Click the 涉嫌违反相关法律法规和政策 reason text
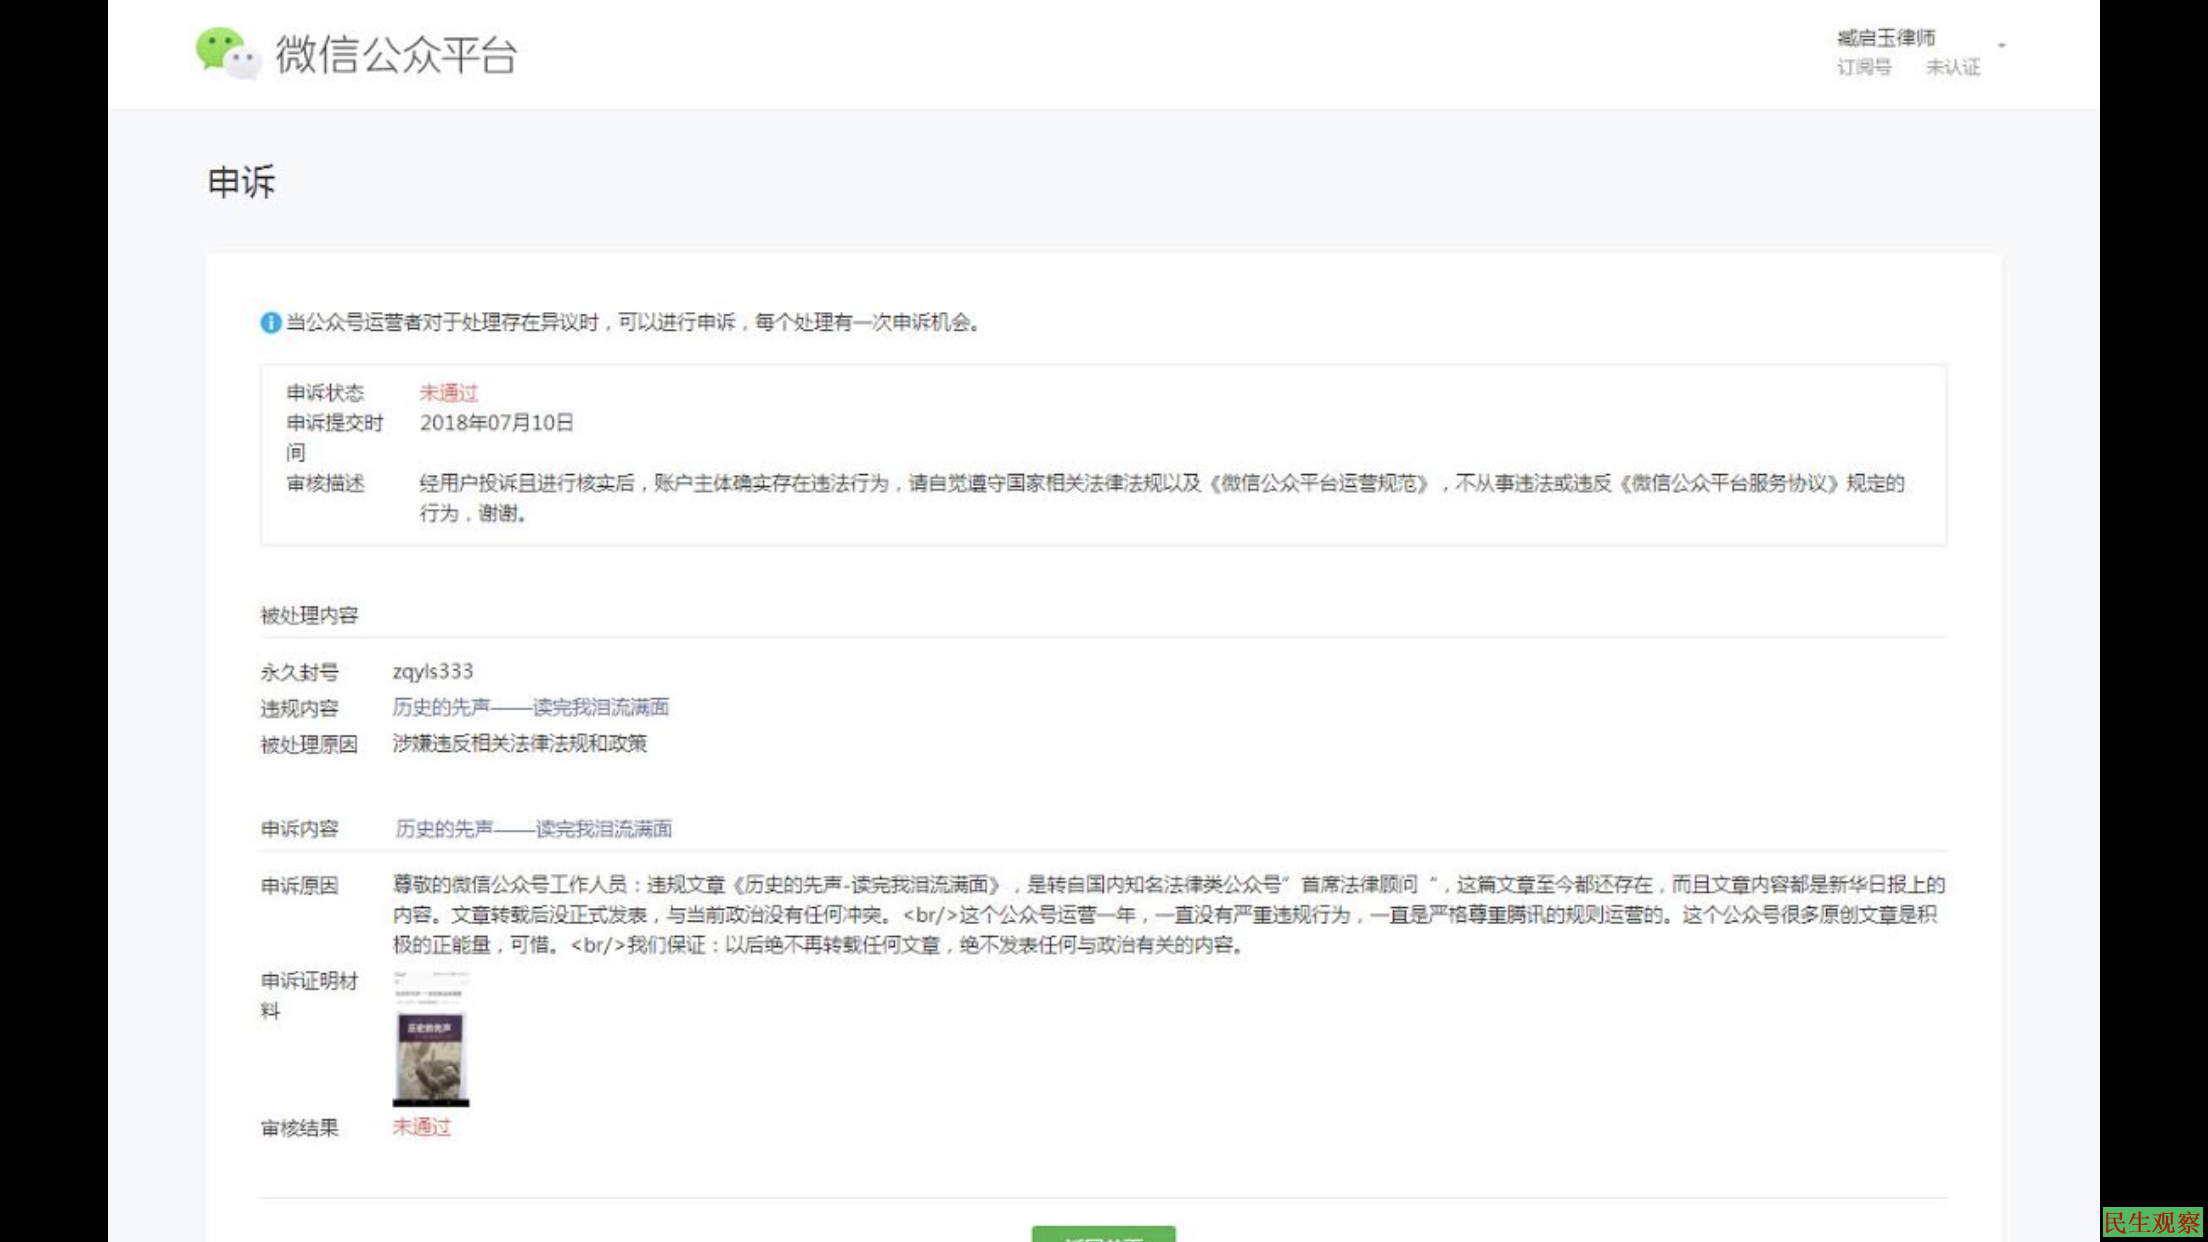 click(x=519, y=743)
